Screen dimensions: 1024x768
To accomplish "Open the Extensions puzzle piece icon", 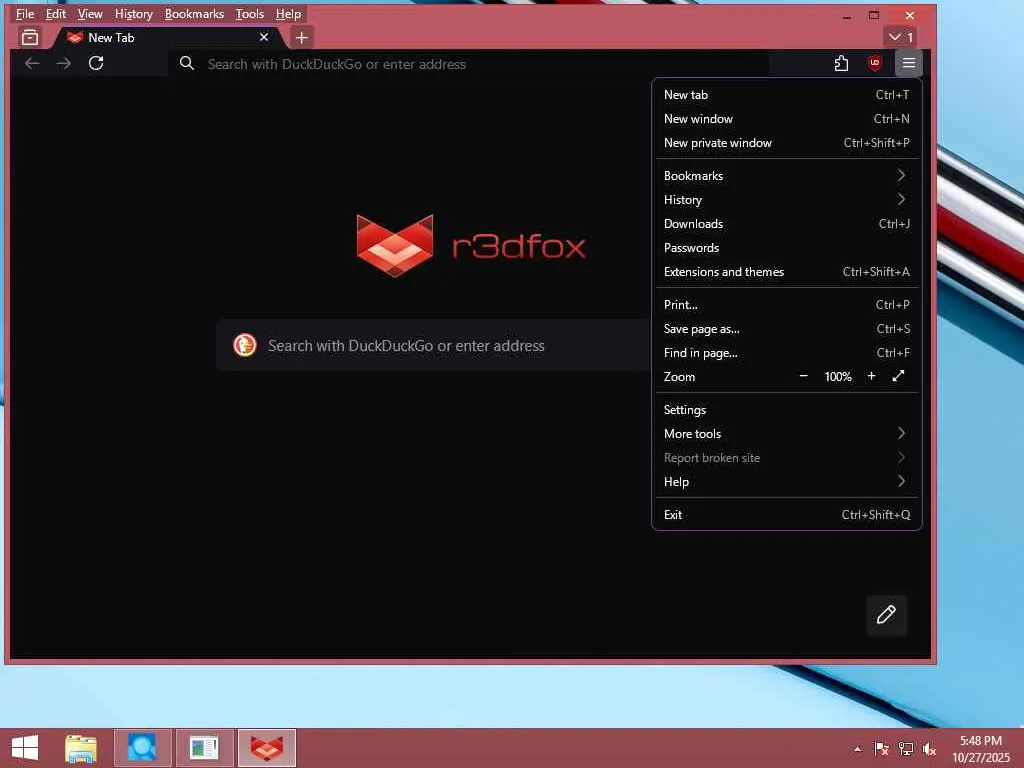I will point(841,63).
